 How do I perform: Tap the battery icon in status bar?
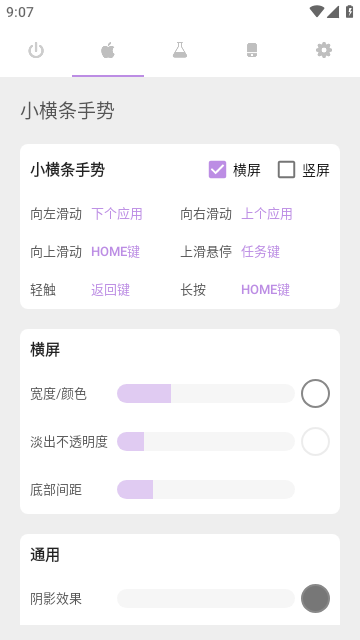tap(350, 11)
